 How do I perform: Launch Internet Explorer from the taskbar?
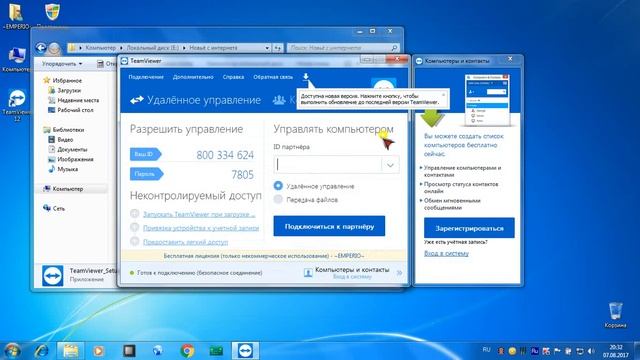pos(41,351)
